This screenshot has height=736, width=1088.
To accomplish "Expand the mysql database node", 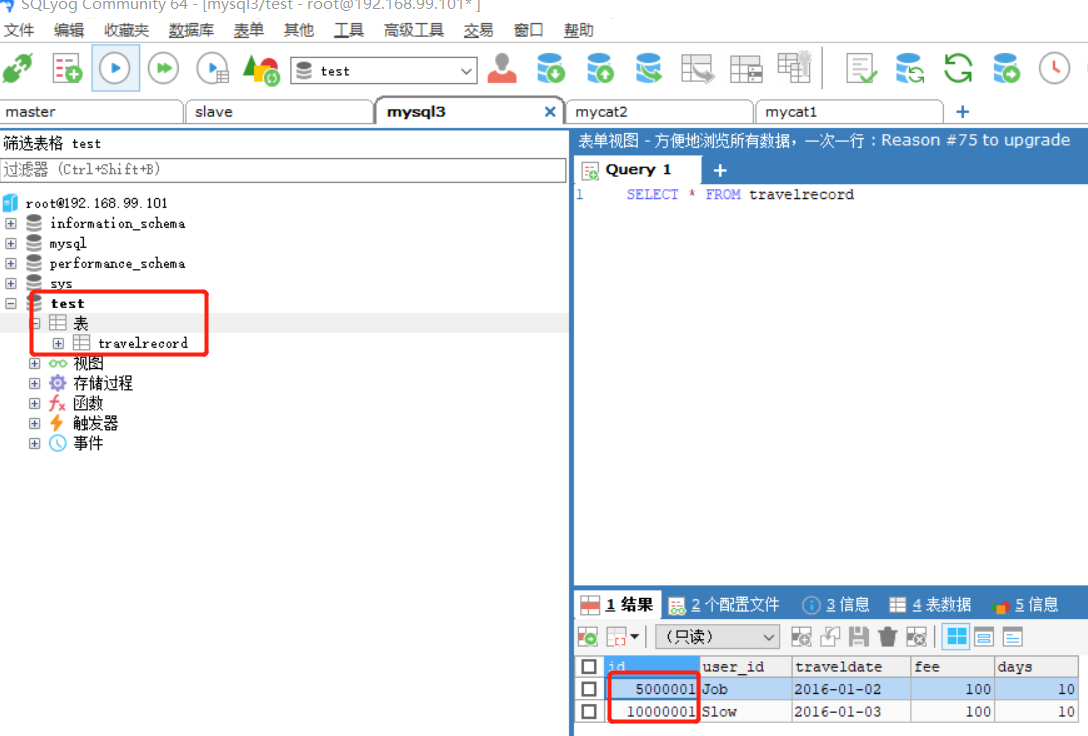I will [x=10, y=243].
